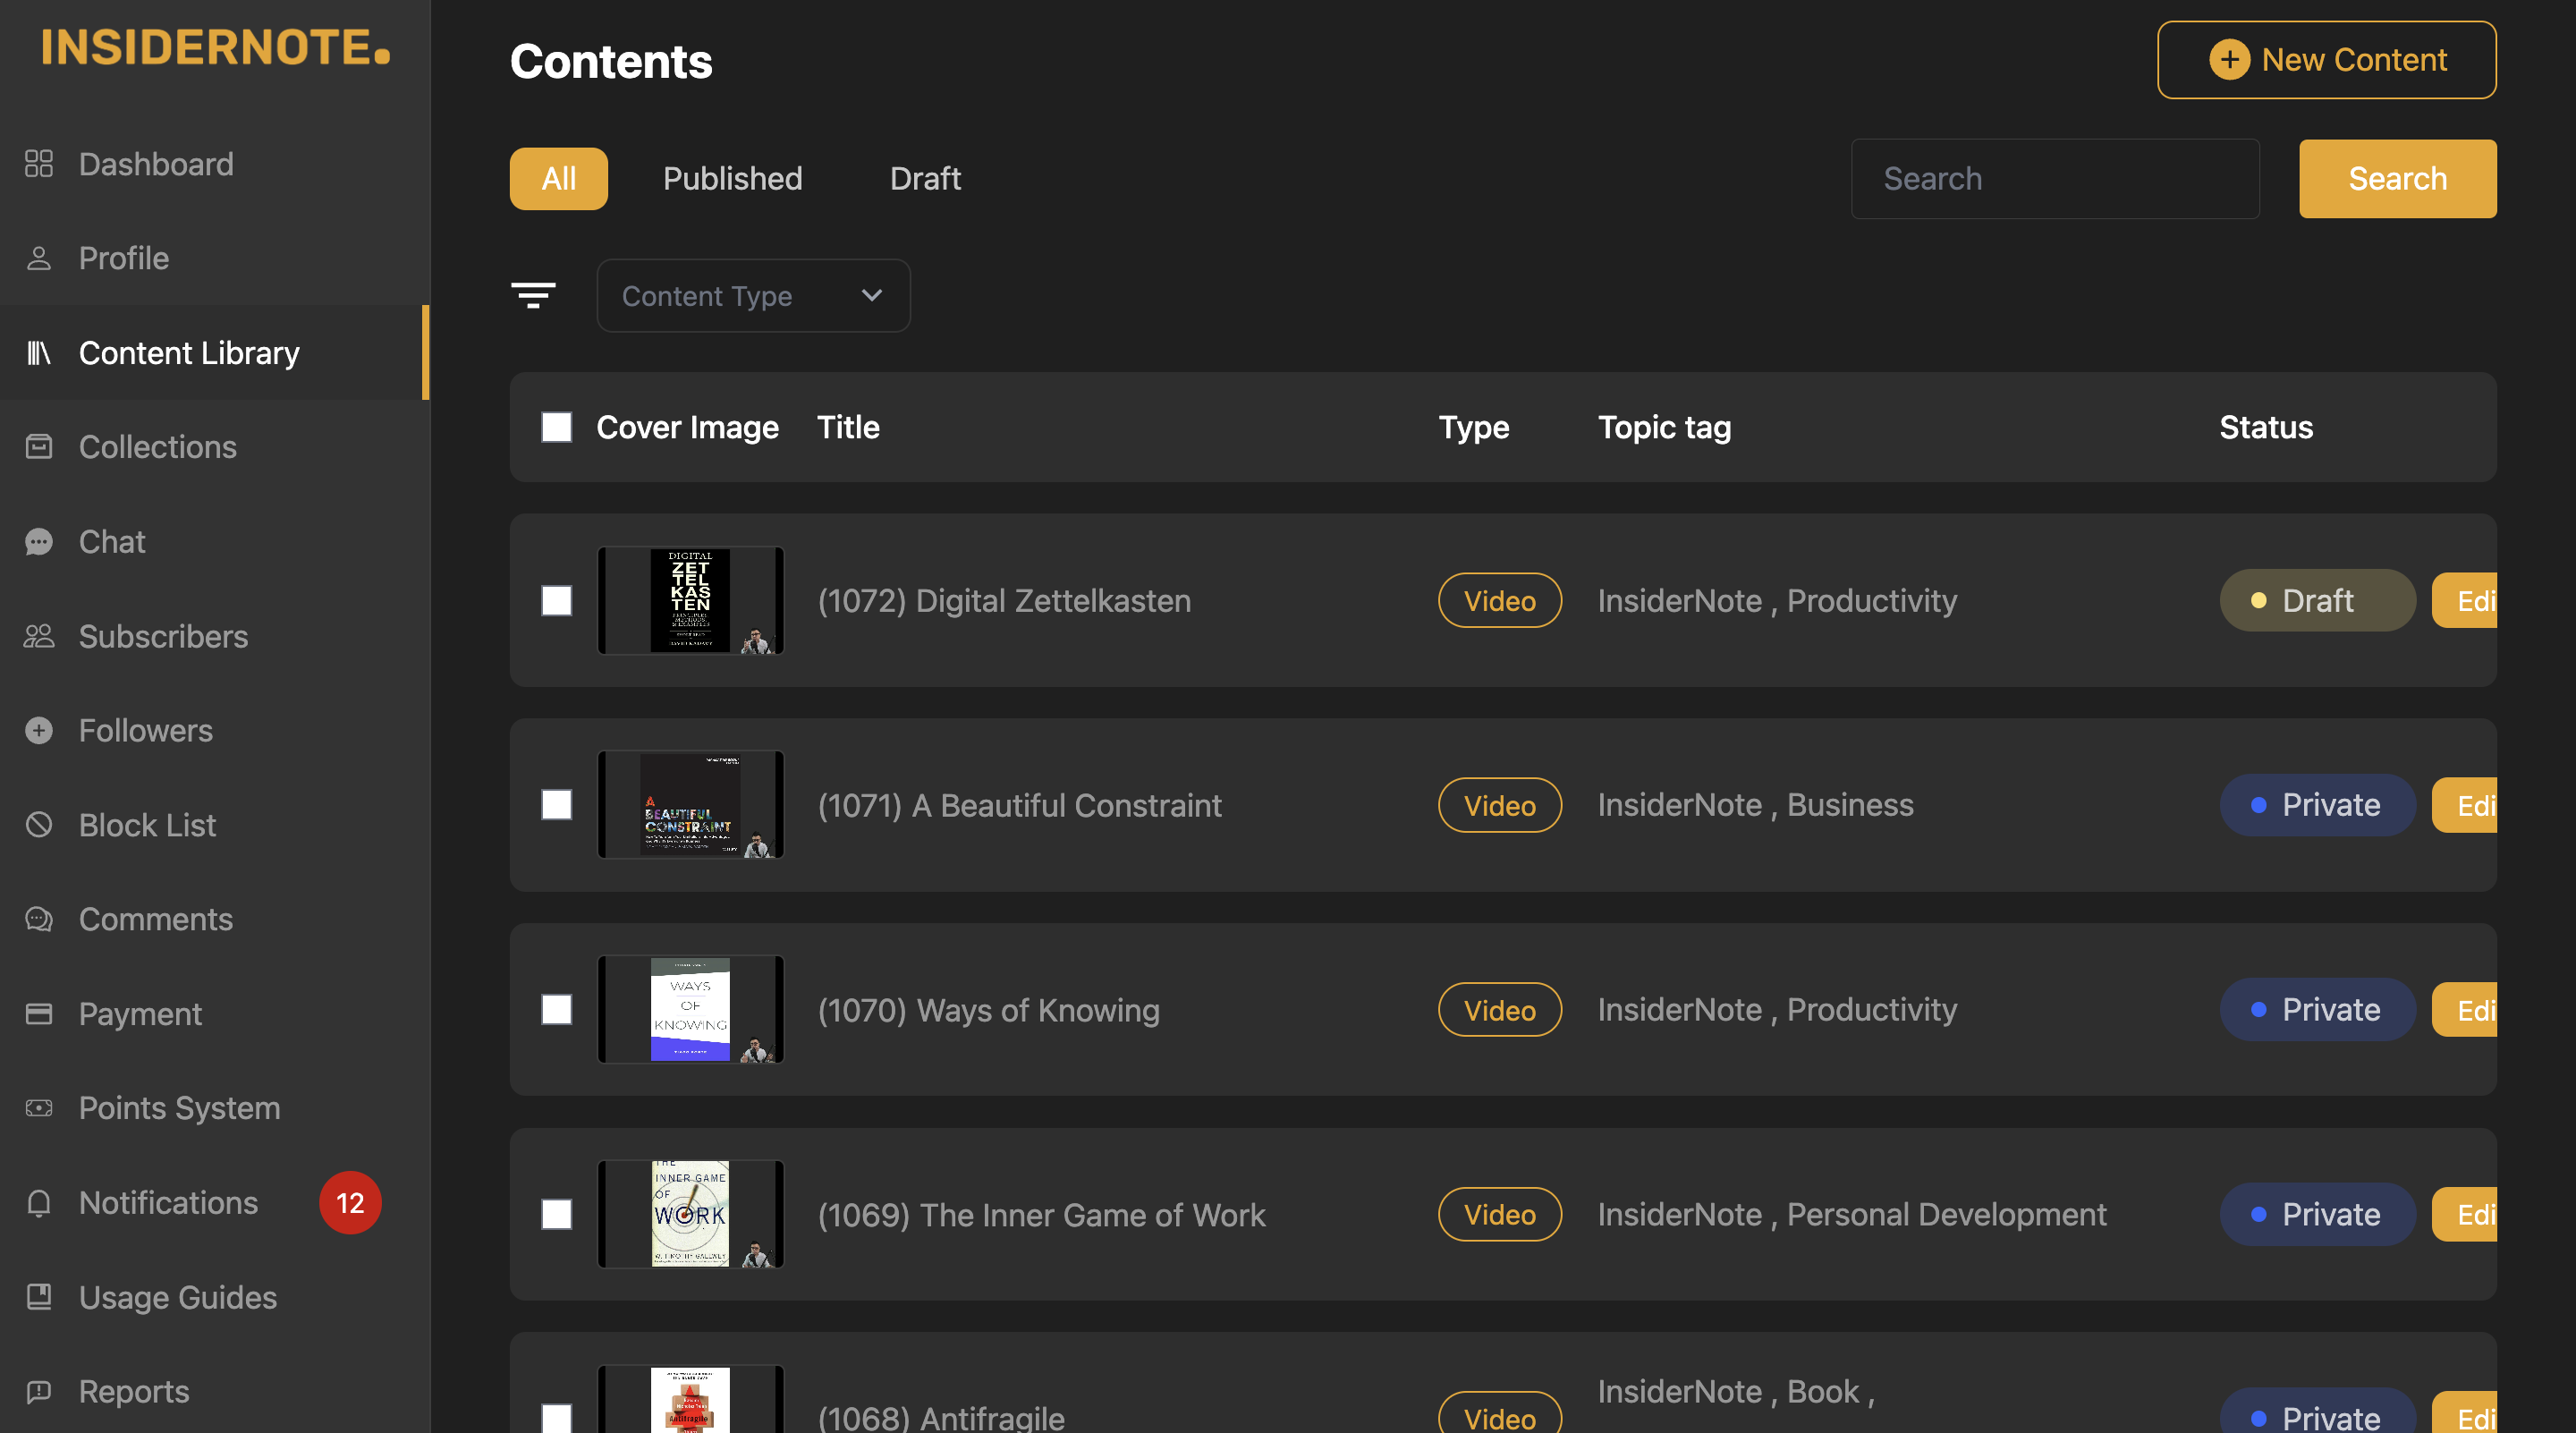This screenshot has height=1433, width=2576.
Task: Open Usage Guides in sidebar
Action: tap(215, 1297)
